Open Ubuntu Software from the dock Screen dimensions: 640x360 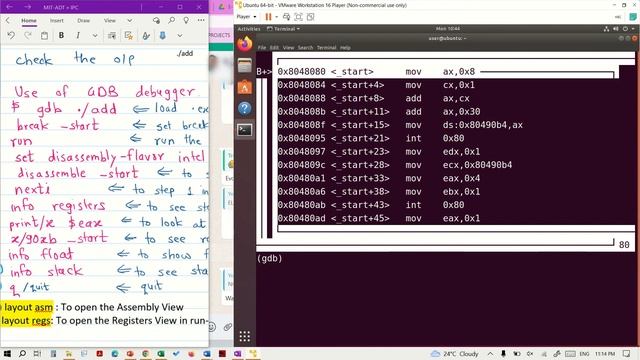(x=244, y=87)
